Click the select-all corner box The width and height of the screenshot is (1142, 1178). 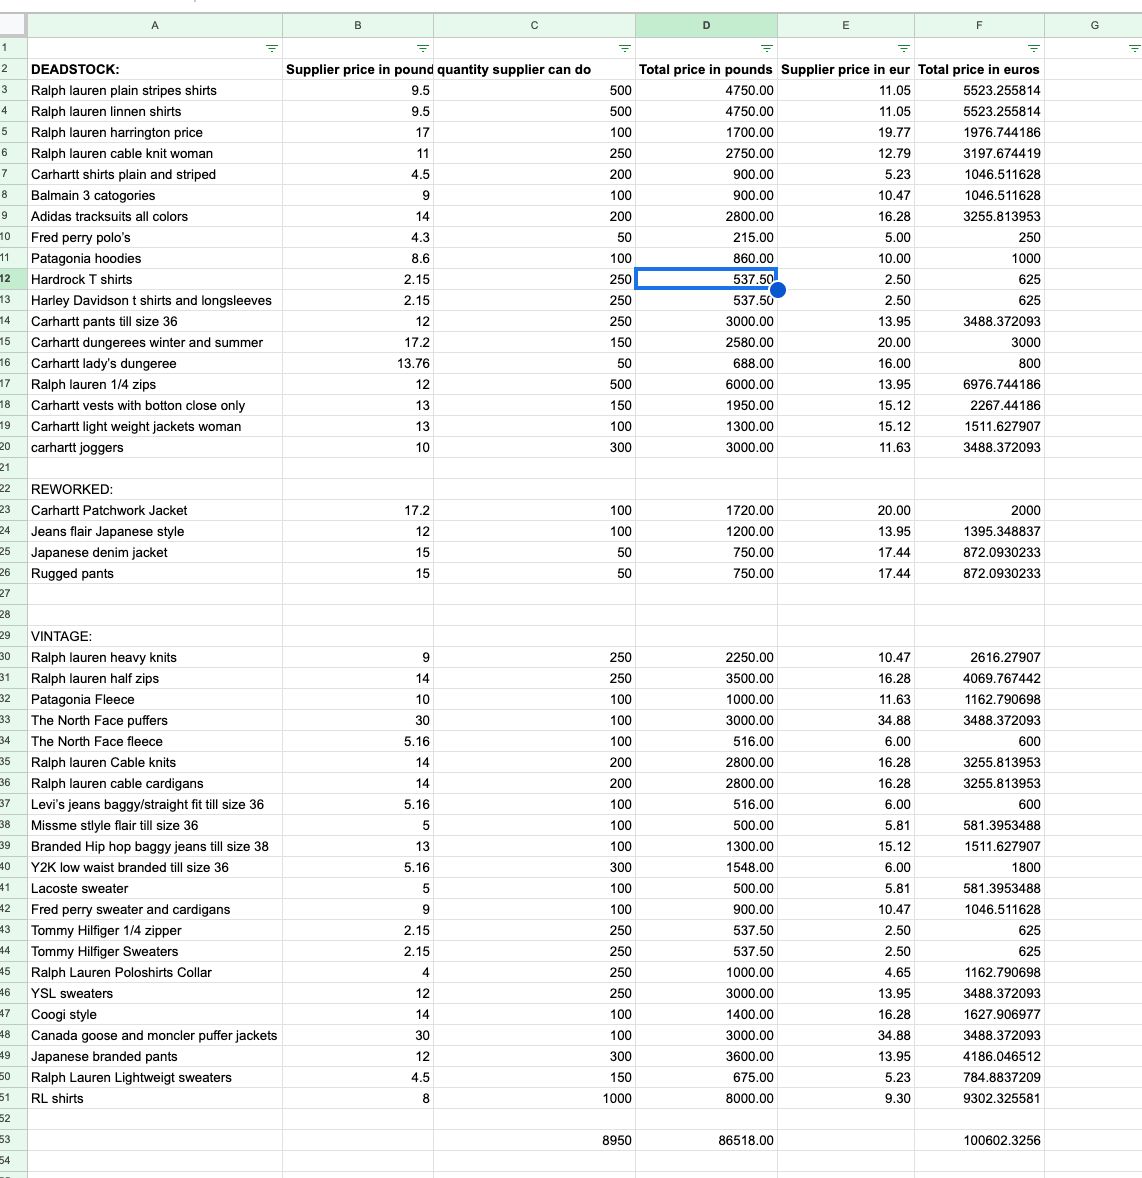[x=14, y=26]
